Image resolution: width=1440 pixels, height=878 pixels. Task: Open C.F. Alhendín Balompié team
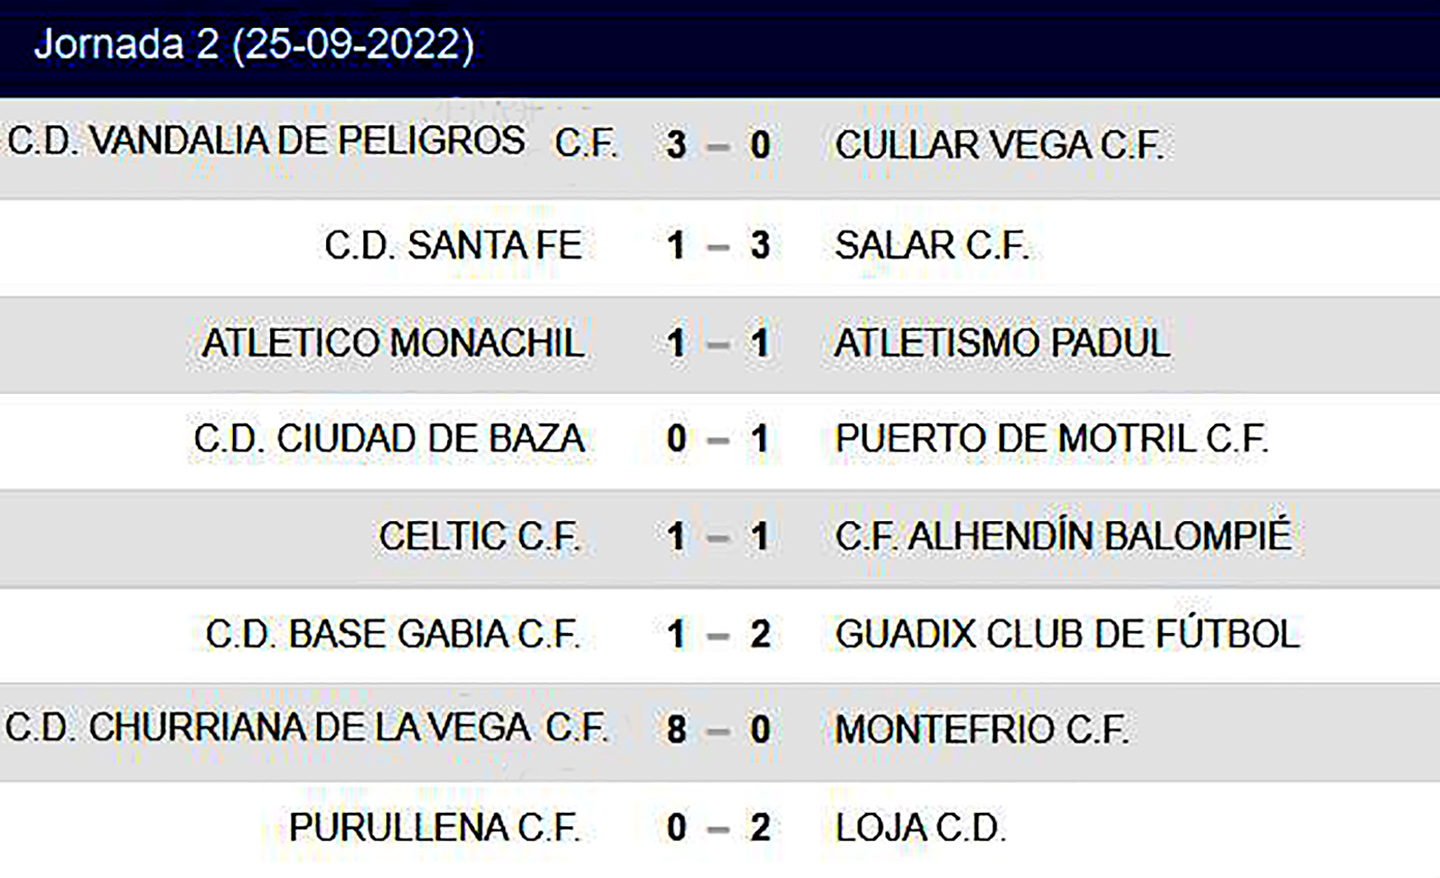[x=1063, y=538]
